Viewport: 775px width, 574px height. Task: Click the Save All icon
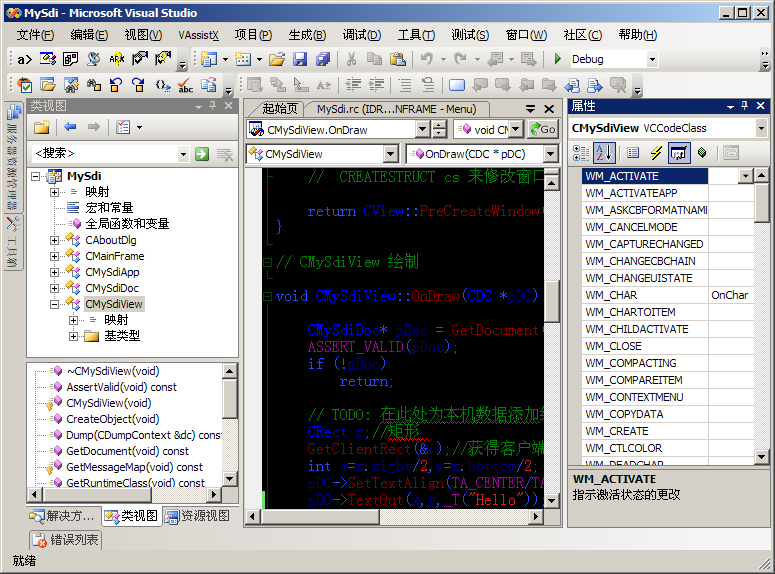[x=323, y=59]
